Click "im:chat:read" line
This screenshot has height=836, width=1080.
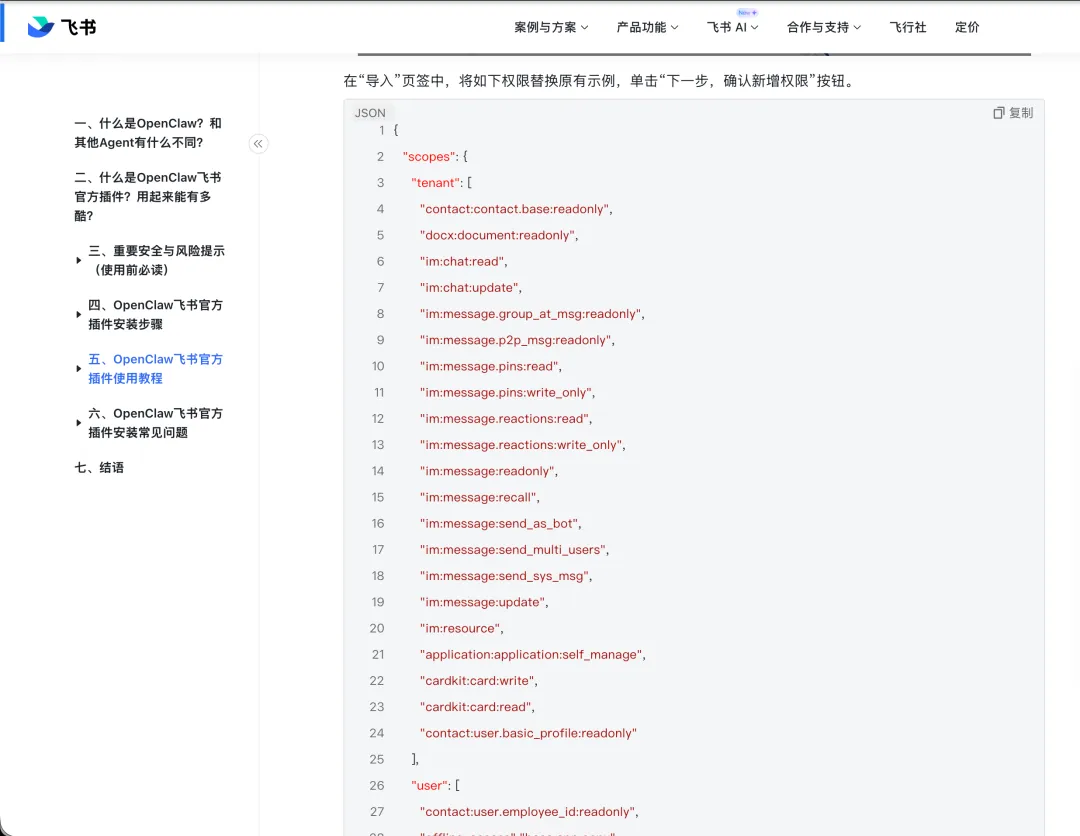click(x=464, y=261)
